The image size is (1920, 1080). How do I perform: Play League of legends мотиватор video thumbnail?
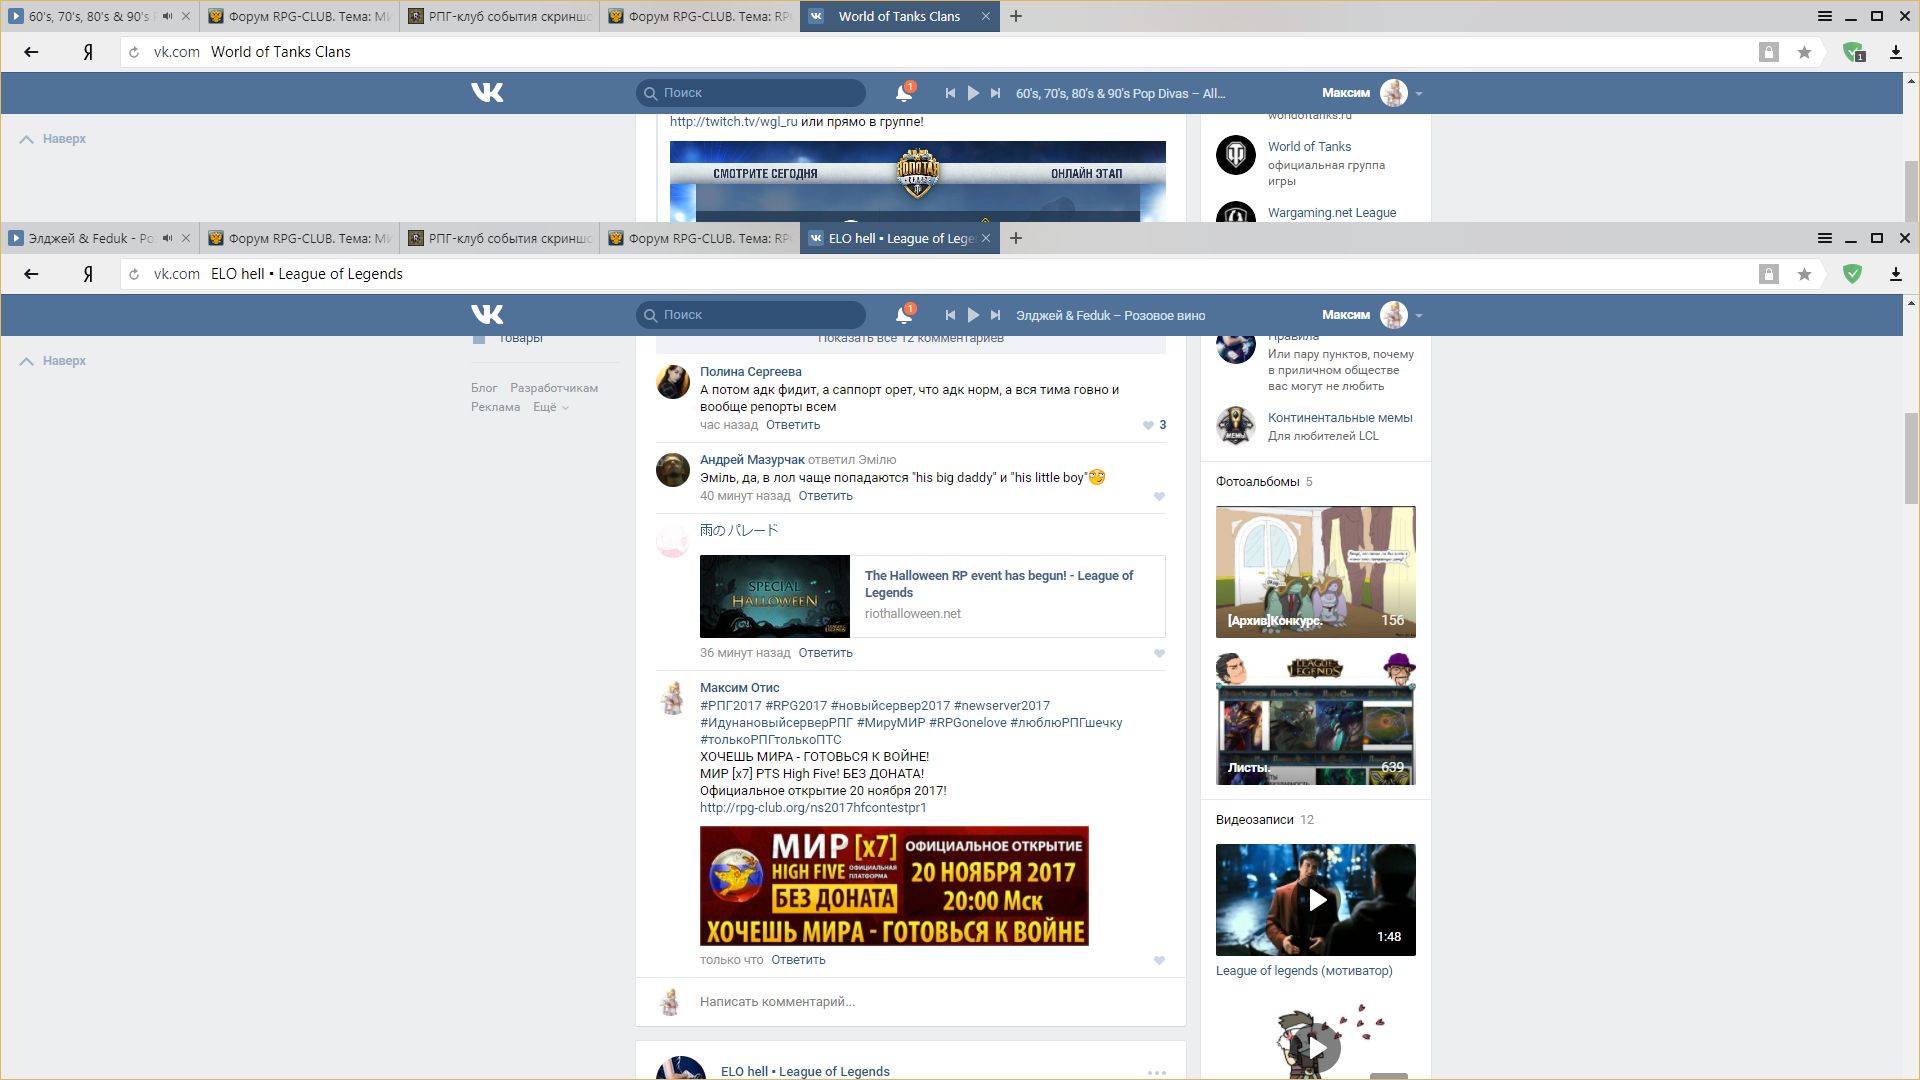(1316, 900)
